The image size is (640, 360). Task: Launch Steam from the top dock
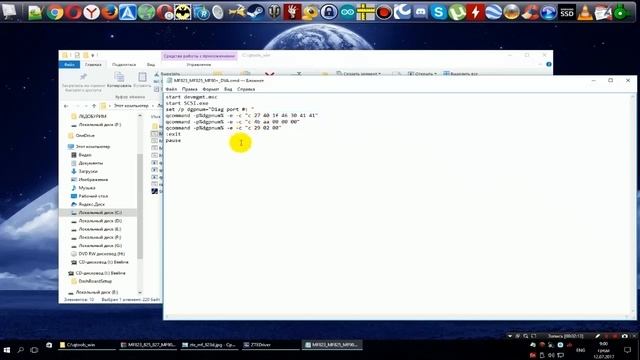[x=256, y=12]
